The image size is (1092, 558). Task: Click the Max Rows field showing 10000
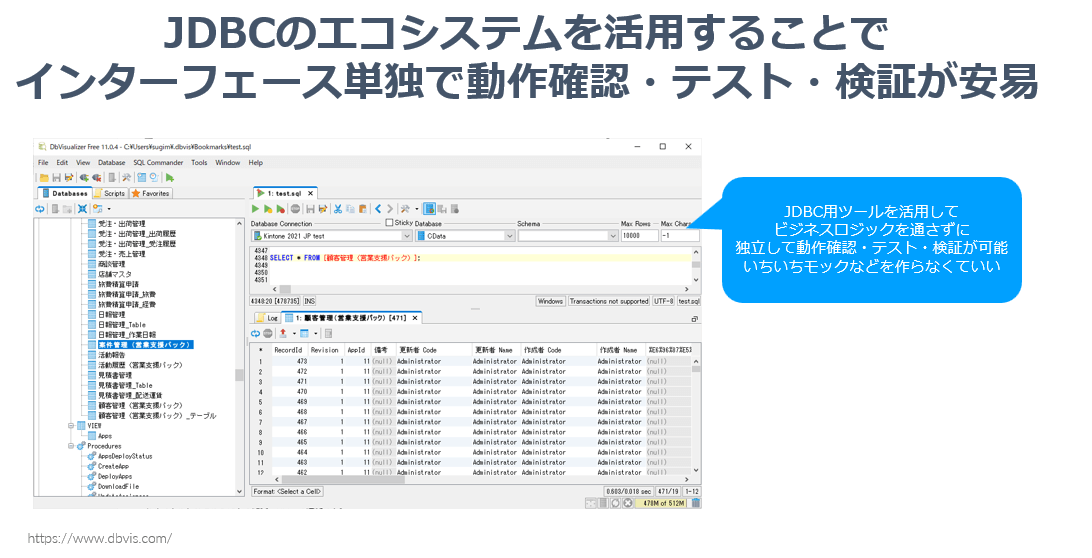(639, 236)
